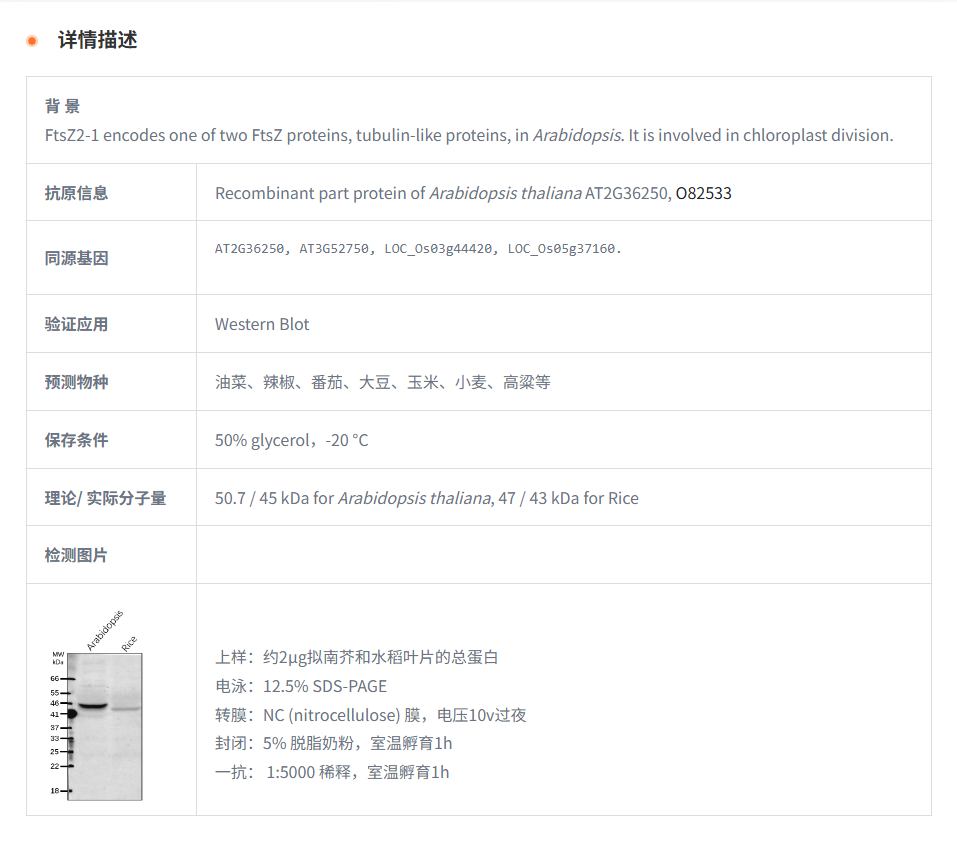Click the 12.5% SDS-PAGE electrophoresis line
Viewport: 957px width, 841px height.
pos(300,686)
